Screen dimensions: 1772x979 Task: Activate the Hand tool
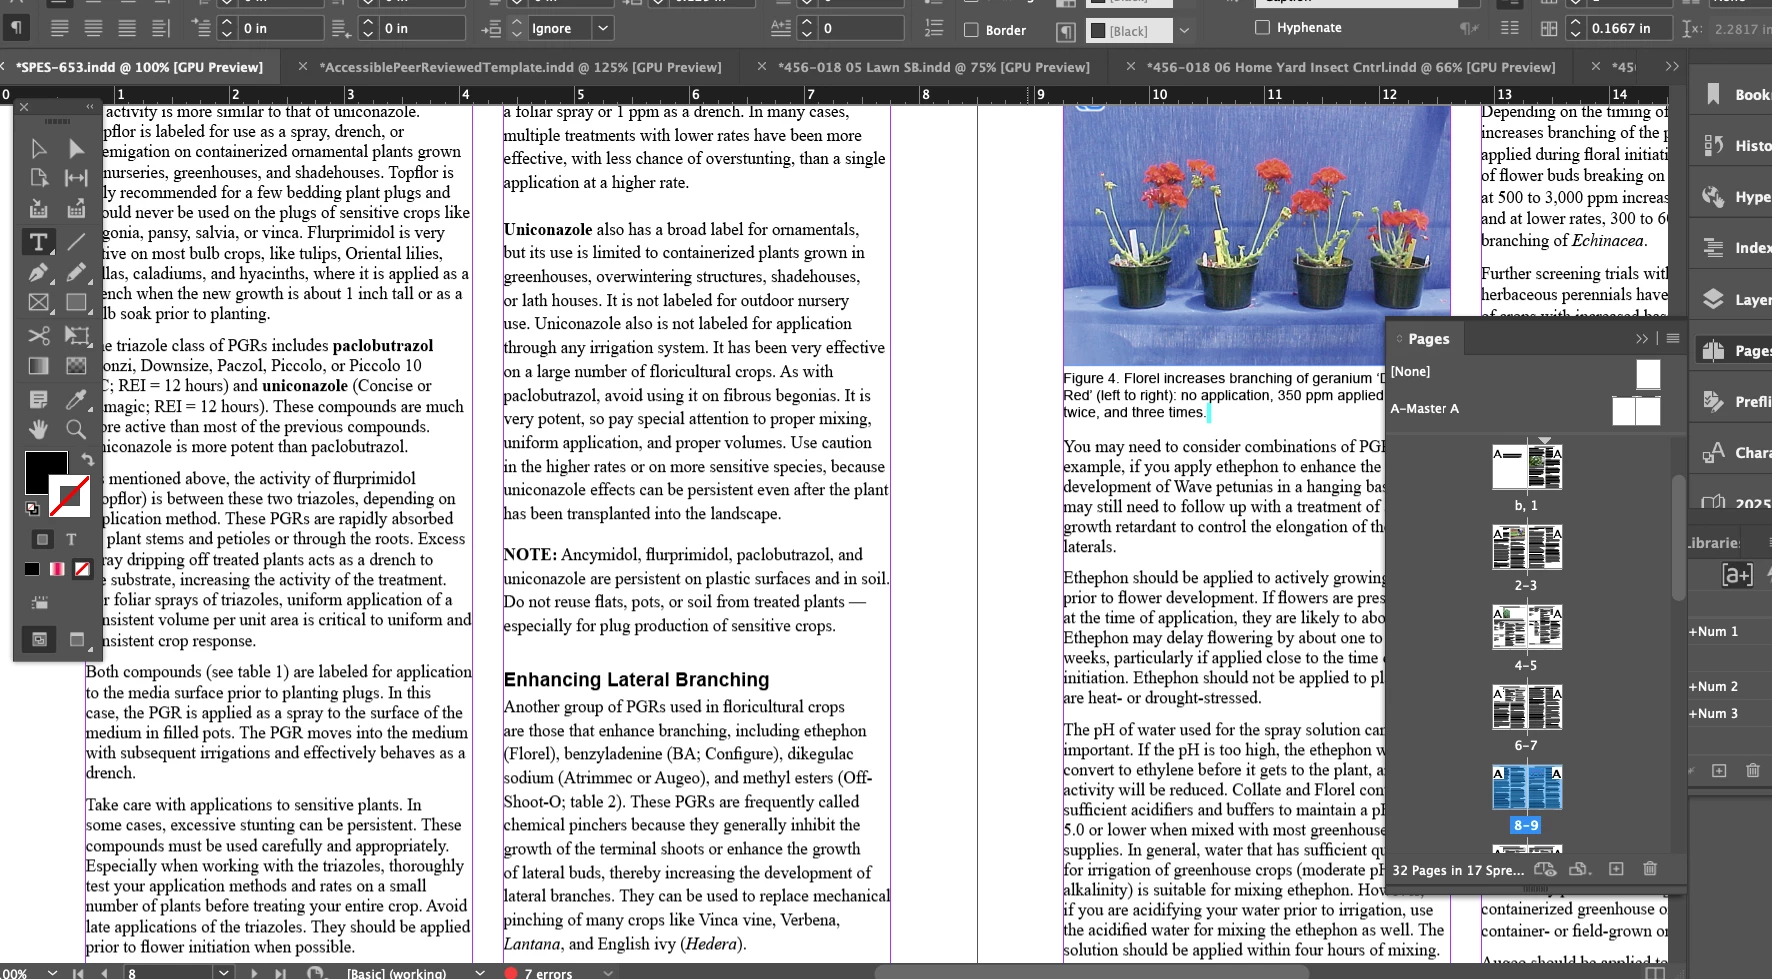click(39, 430)
